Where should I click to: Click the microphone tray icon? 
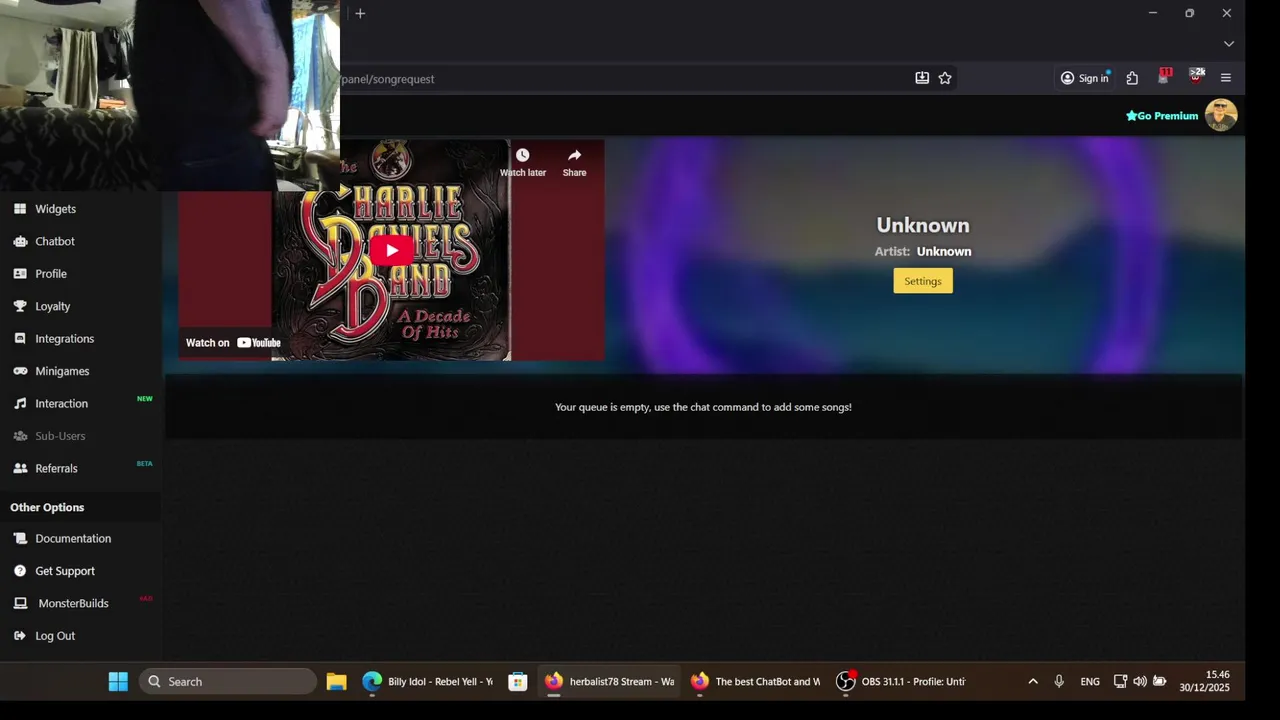pyautogui.click(x=1059, y=681)
